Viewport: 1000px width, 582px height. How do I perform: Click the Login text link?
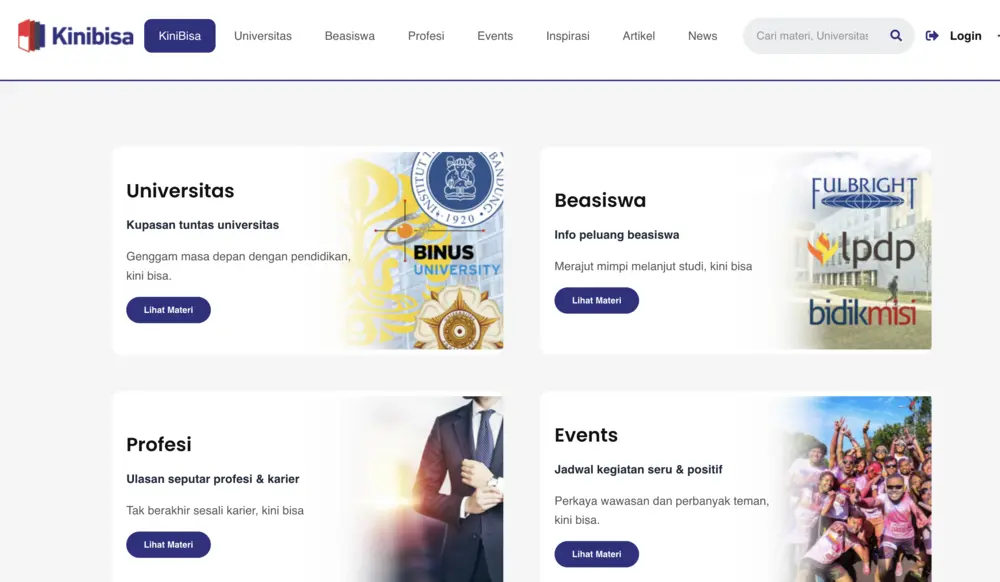pos(965,36)
